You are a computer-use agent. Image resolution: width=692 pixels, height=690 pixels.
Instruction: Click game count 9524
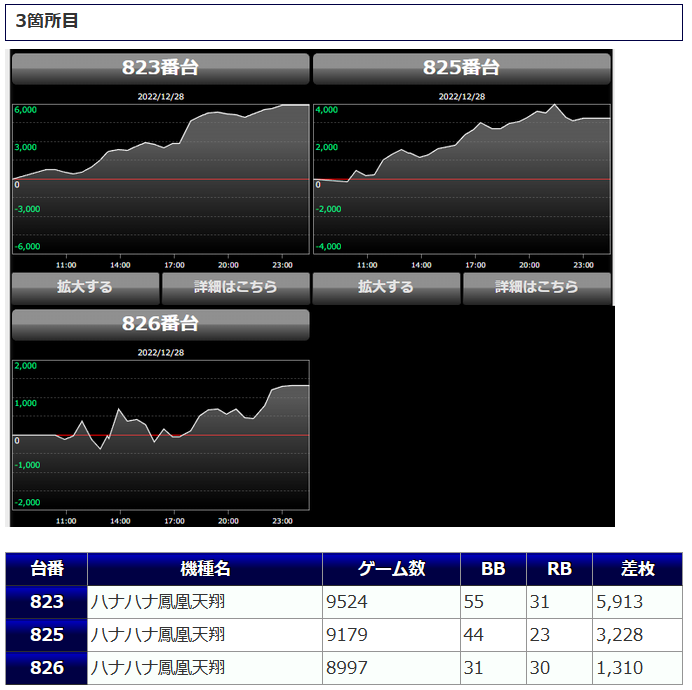(347, 602)
